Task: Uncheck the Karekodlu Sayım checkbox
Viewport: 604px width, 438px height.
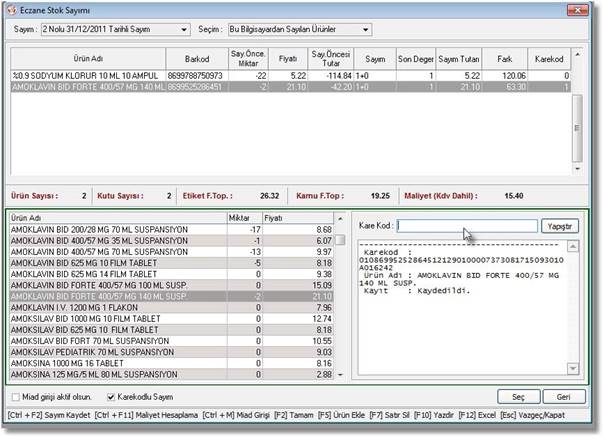Action: pyautogui.click(x=111, y=396)
